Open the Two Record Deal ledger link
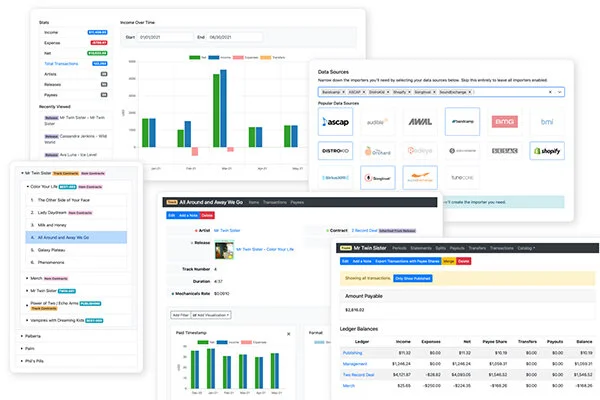This screenshot has height=400, width=600. coord(359,375)
